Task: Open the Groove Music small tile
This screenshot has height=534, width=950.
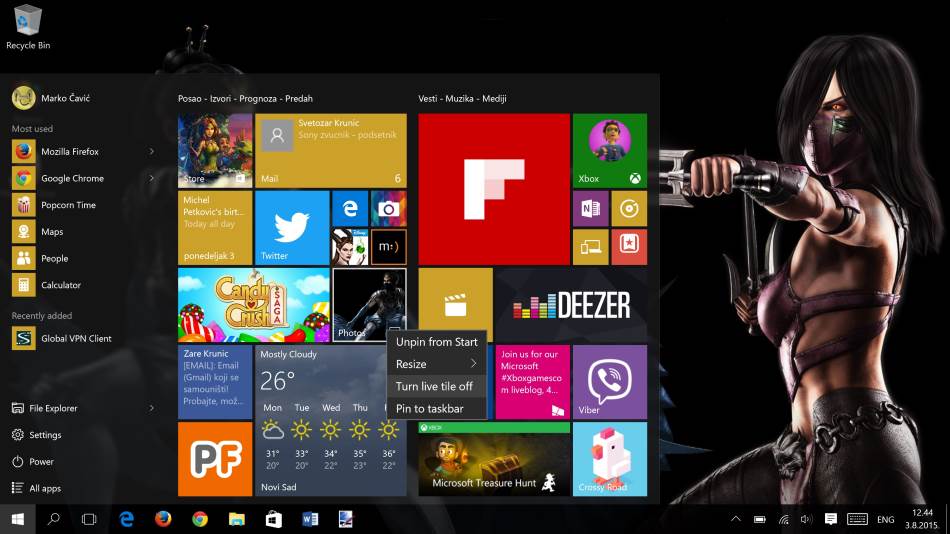Action: pyautogui.click(x=629, y=209)
